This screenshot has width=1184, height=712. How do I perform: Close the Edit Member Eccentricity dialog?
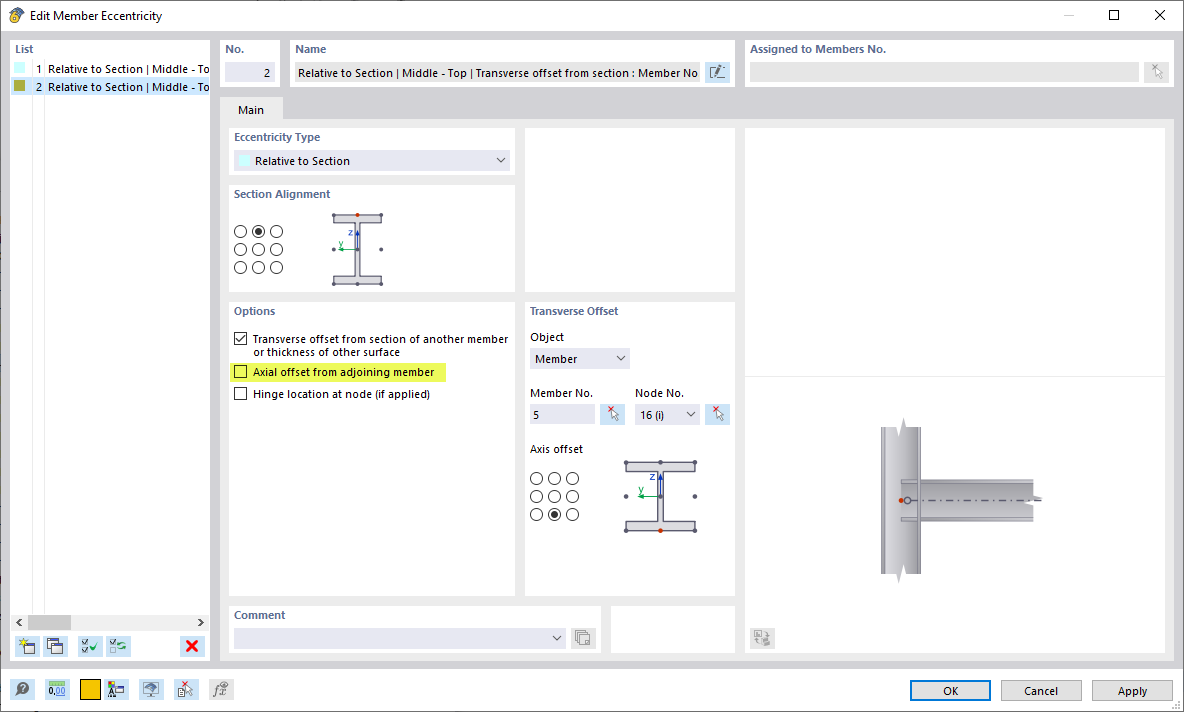pyautogui.click(x=1160, y=15)
